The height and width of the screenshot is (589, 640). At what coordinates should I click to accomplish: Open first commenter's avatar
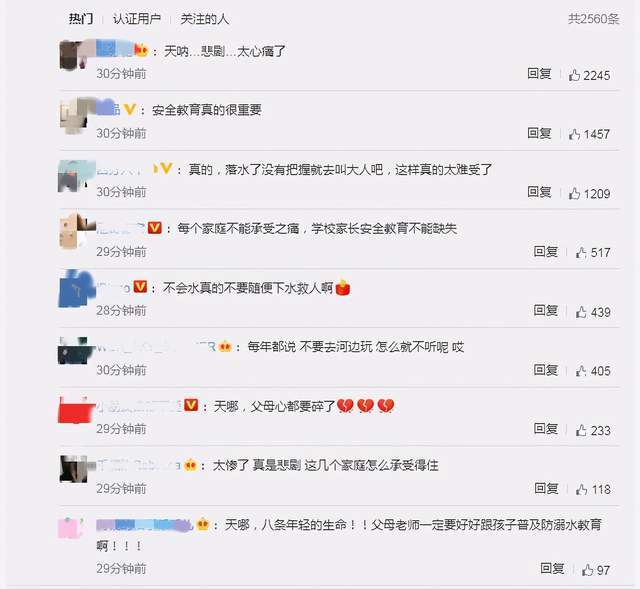tap(74, 55)
